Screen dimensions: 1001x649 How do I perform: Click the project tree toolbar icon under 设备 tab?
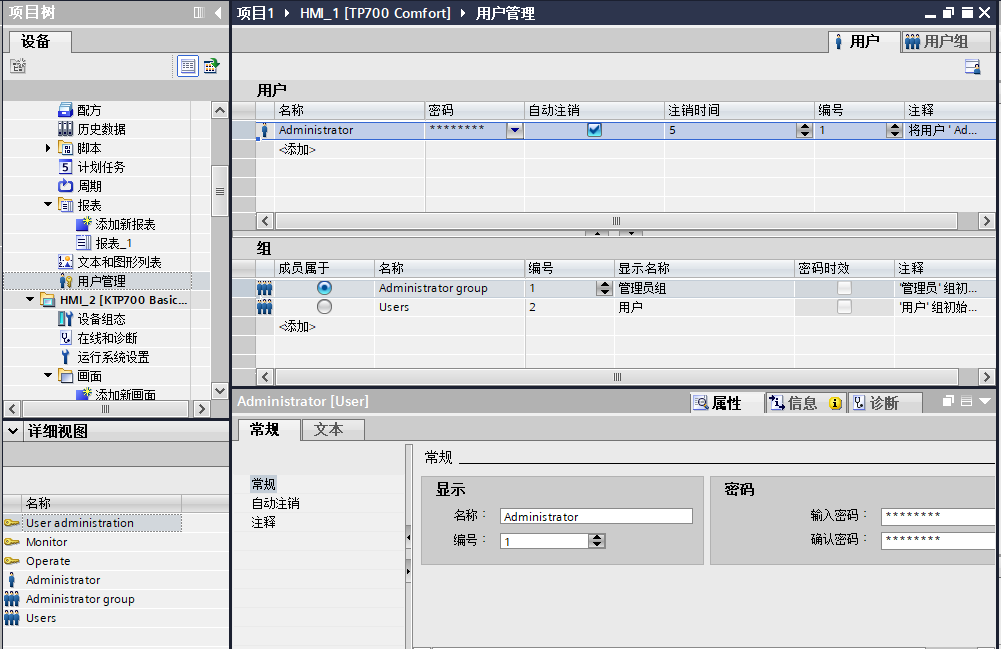pyautogui.click(x=18, y=66)
